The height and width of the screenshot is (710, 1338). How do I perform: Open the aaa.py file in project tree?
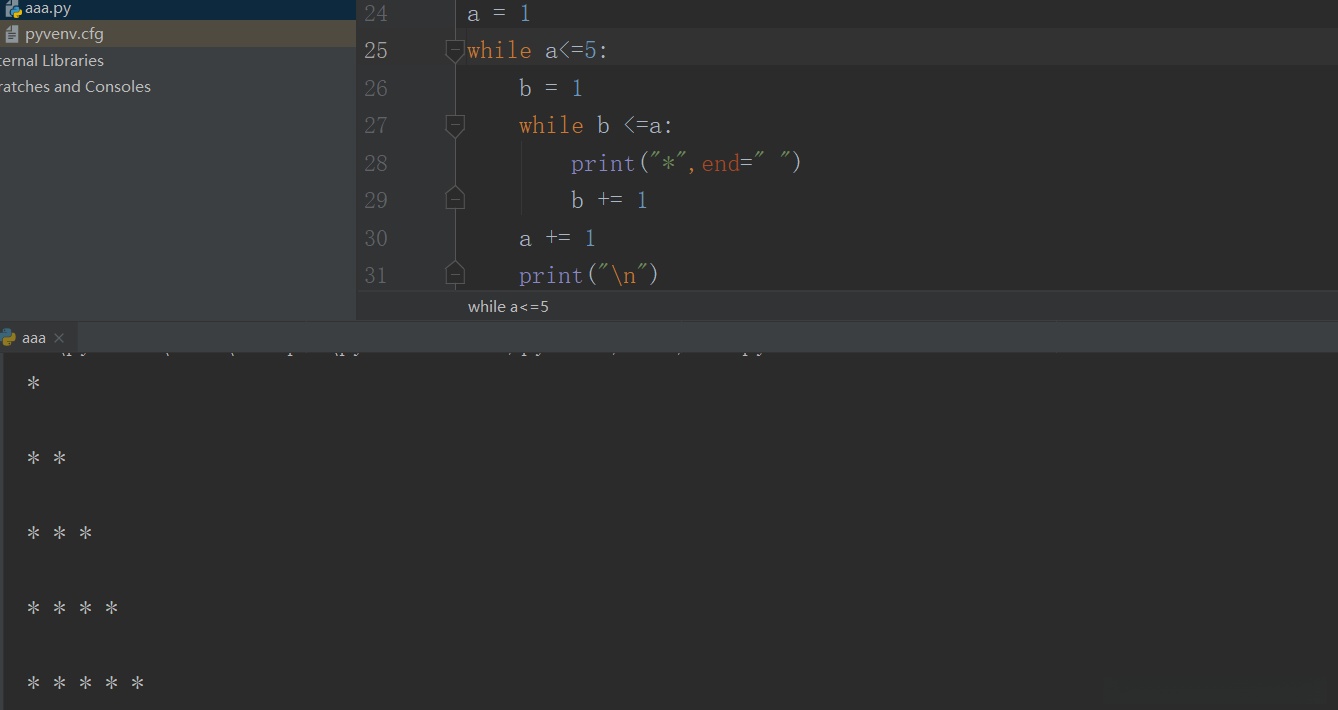(x=48, y=9)
